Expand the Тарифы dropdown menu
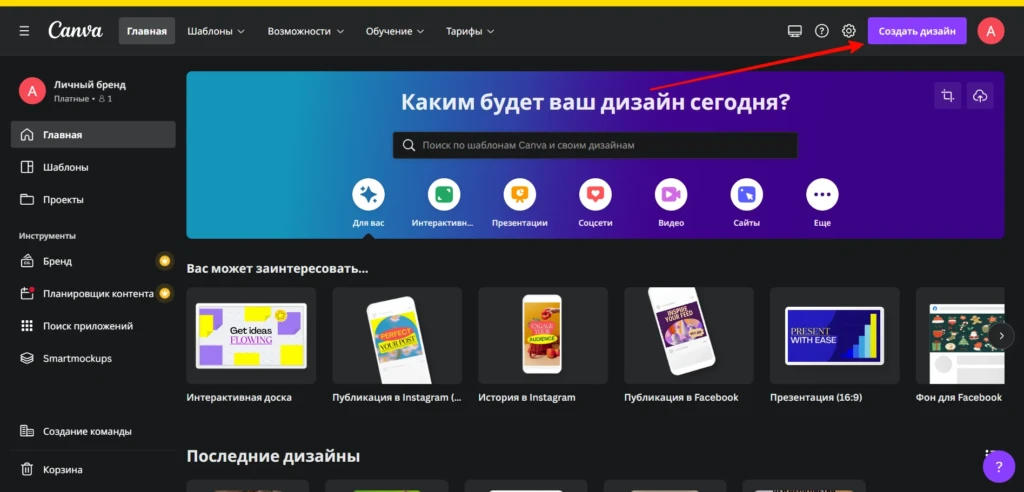This screenshot has height=492, width=1024. (470, 31)
